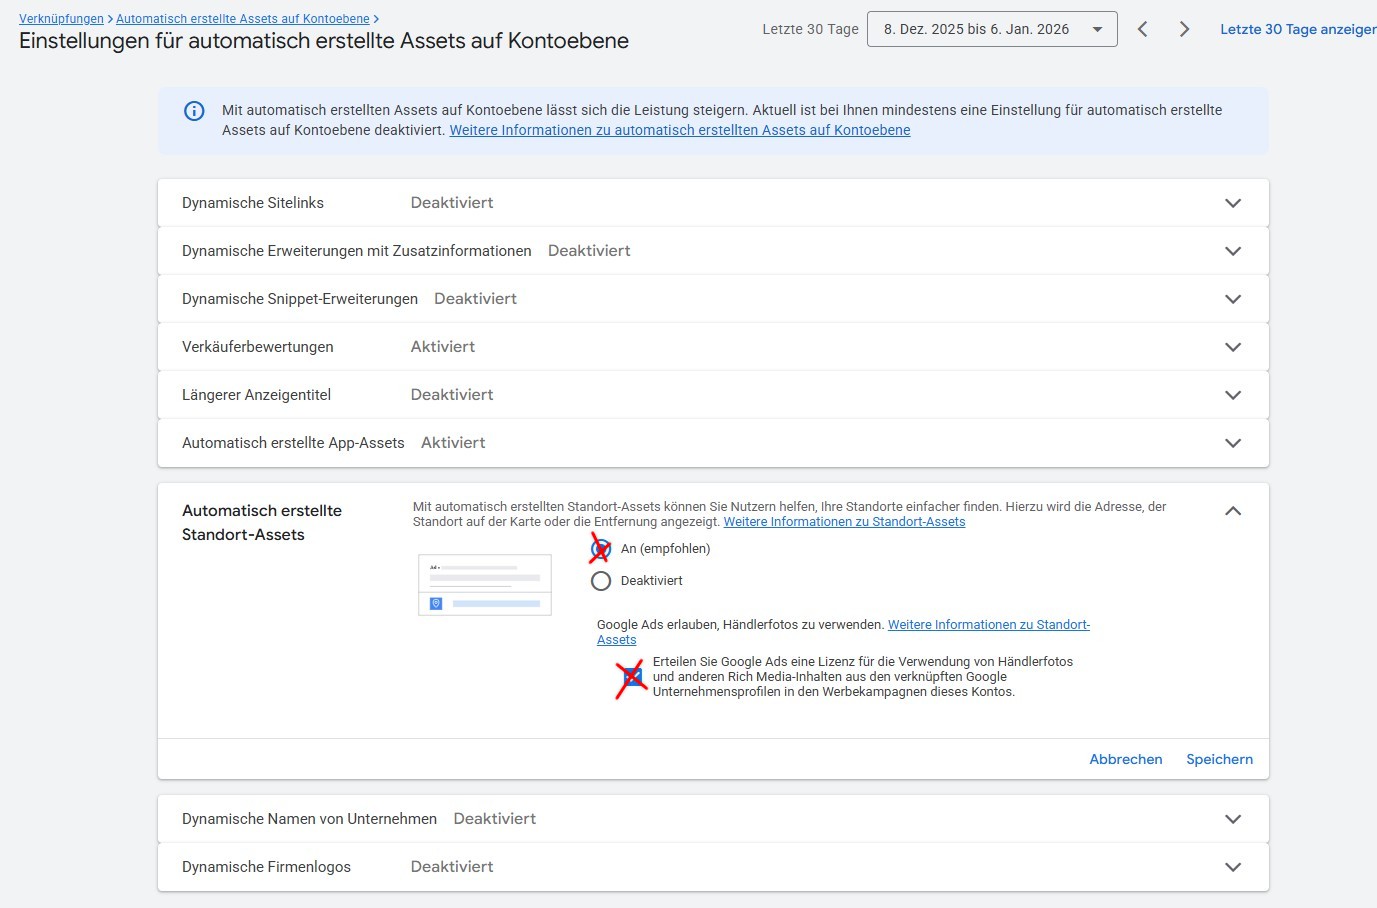Open 'Weitere Informationen zu Standort-Assets' link in description

pyautogui.click(x=844, y=522)
